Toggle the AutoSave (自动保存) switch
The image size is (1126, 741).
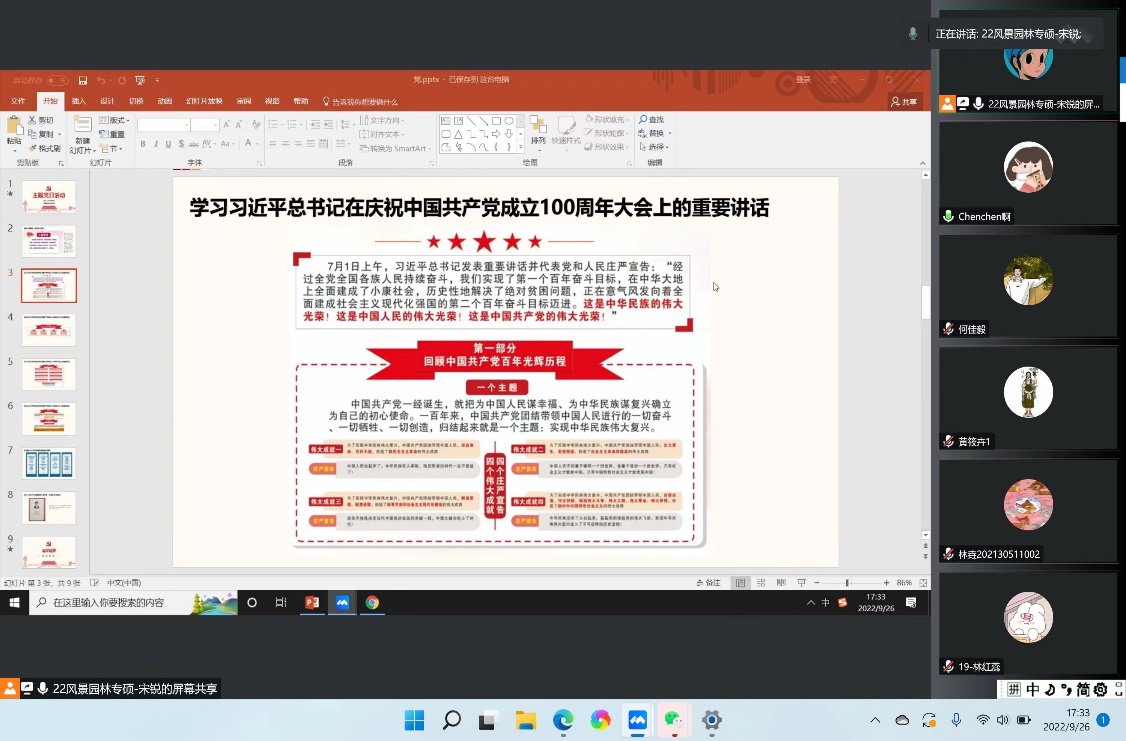click(x=56, y=80)
